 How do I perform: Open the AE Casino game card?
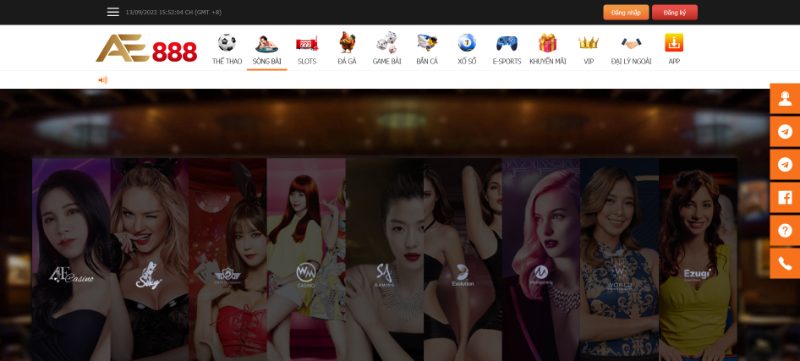(x=71, y=260)
